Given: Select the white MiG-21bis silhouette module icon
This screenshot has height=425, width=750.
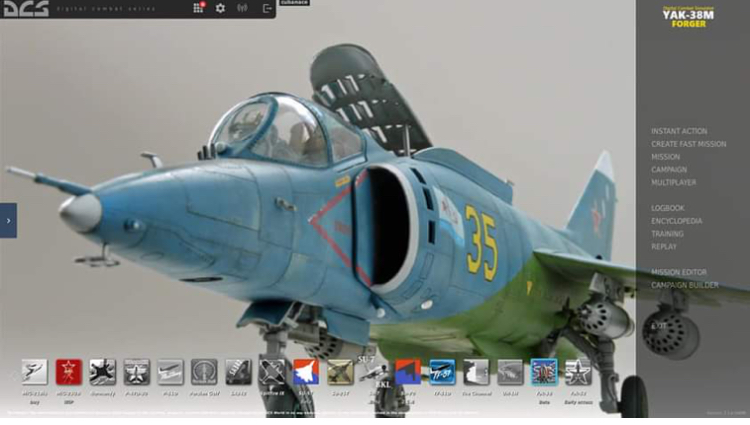Looking at the screenshot, I should [34, 372].
